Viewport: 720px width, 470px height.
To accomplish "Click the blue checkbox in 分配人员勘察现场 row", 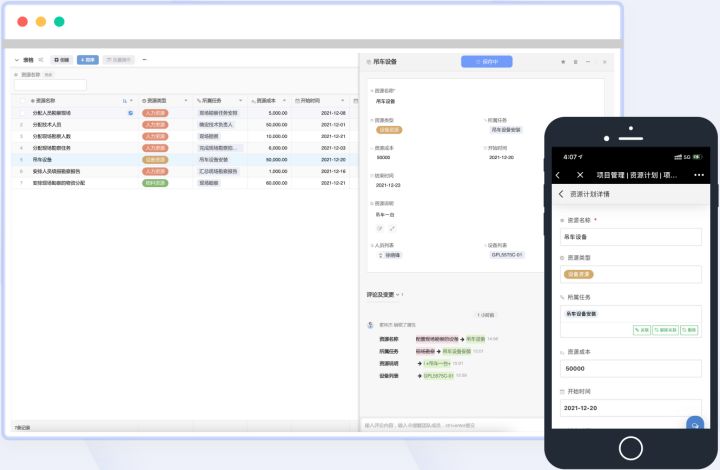I will [130, 113].
